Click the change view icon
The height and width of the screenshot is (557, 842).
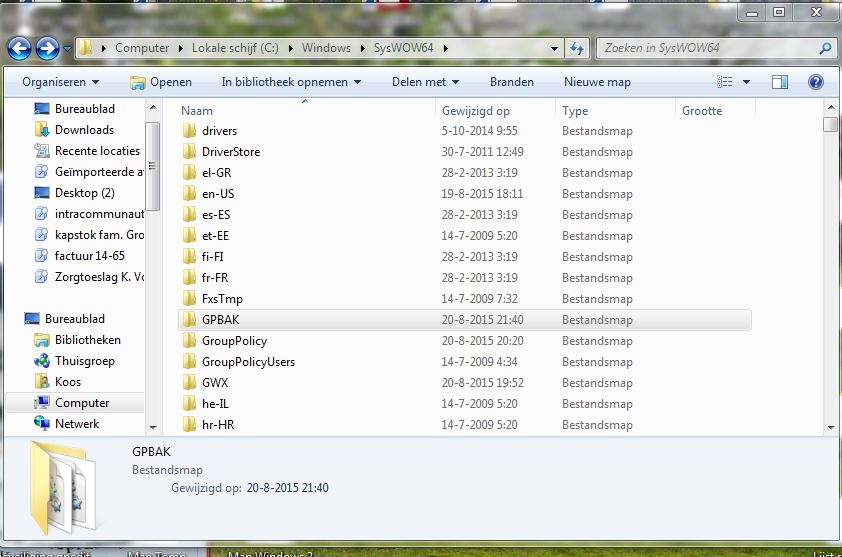pos(724,82)
